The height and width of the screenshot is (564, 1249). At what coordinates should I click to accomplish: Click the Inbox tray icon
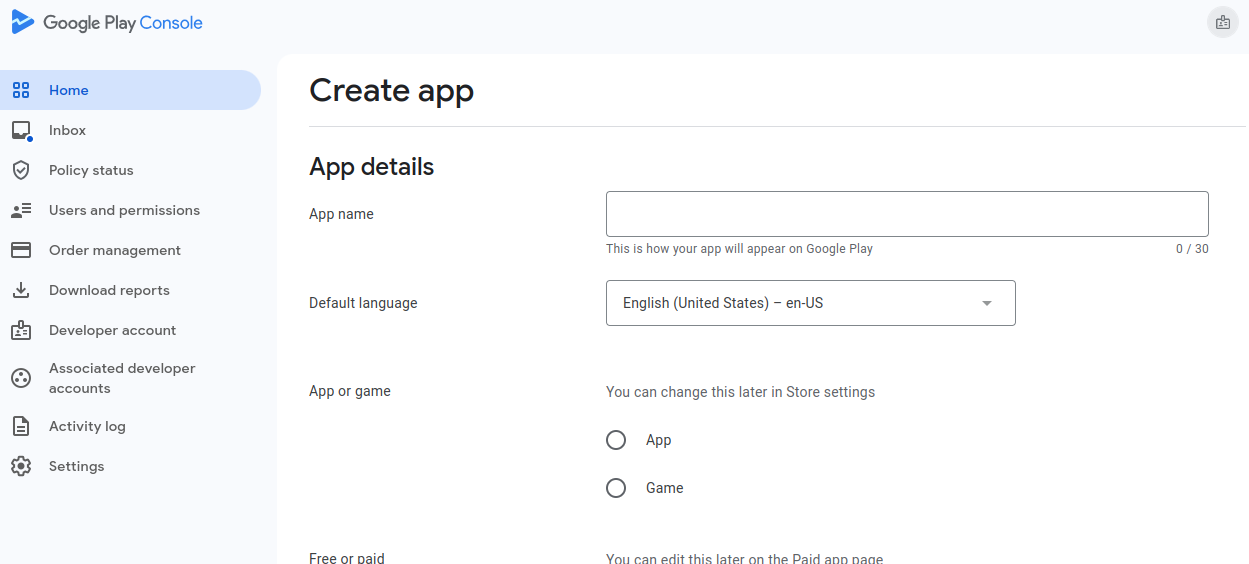pyautogui.click(x=21, y=131)
